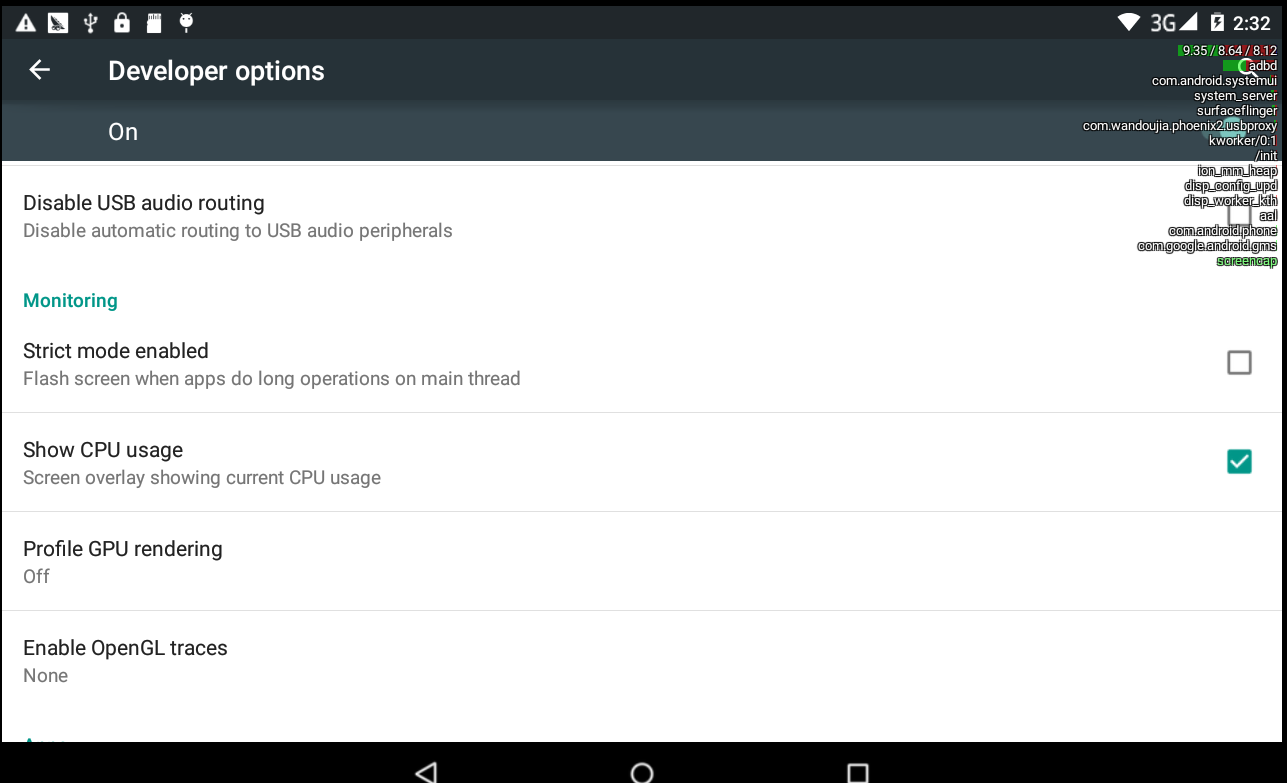Go back using the header arrow
The image size is (1287, 783).
tap(39, 70)
